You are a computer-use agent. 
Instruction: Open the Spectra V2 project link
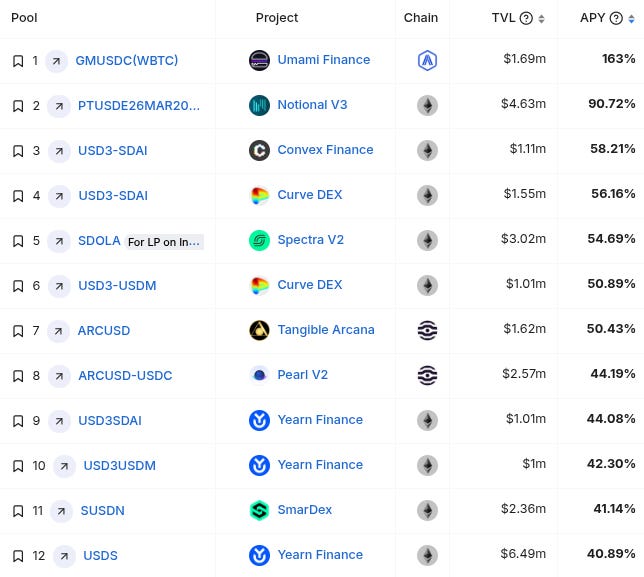pyautogui.click(x=310, y=239)
